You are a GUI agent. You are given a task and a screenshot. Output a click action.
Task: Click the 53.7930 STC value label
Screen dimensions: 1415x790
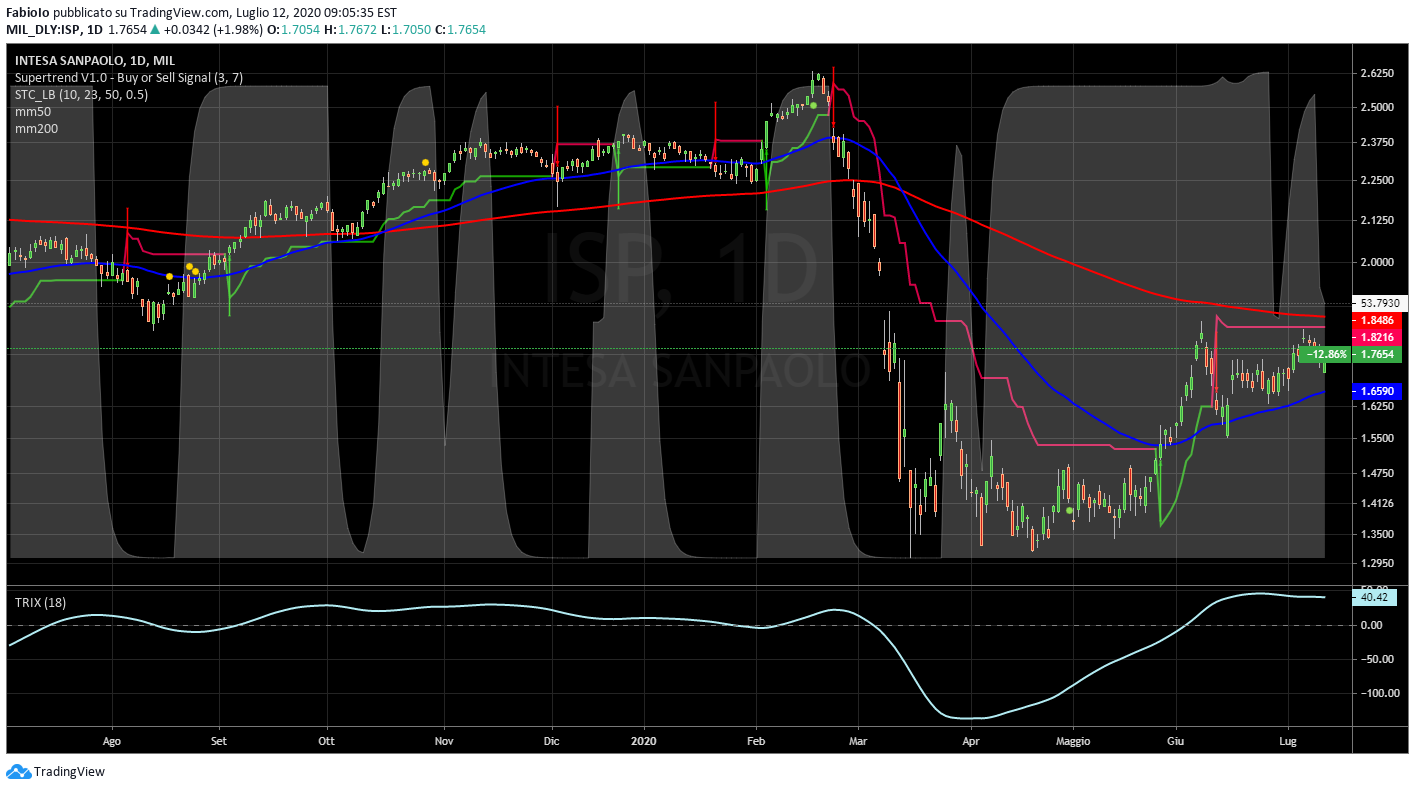pos(1379,302)
